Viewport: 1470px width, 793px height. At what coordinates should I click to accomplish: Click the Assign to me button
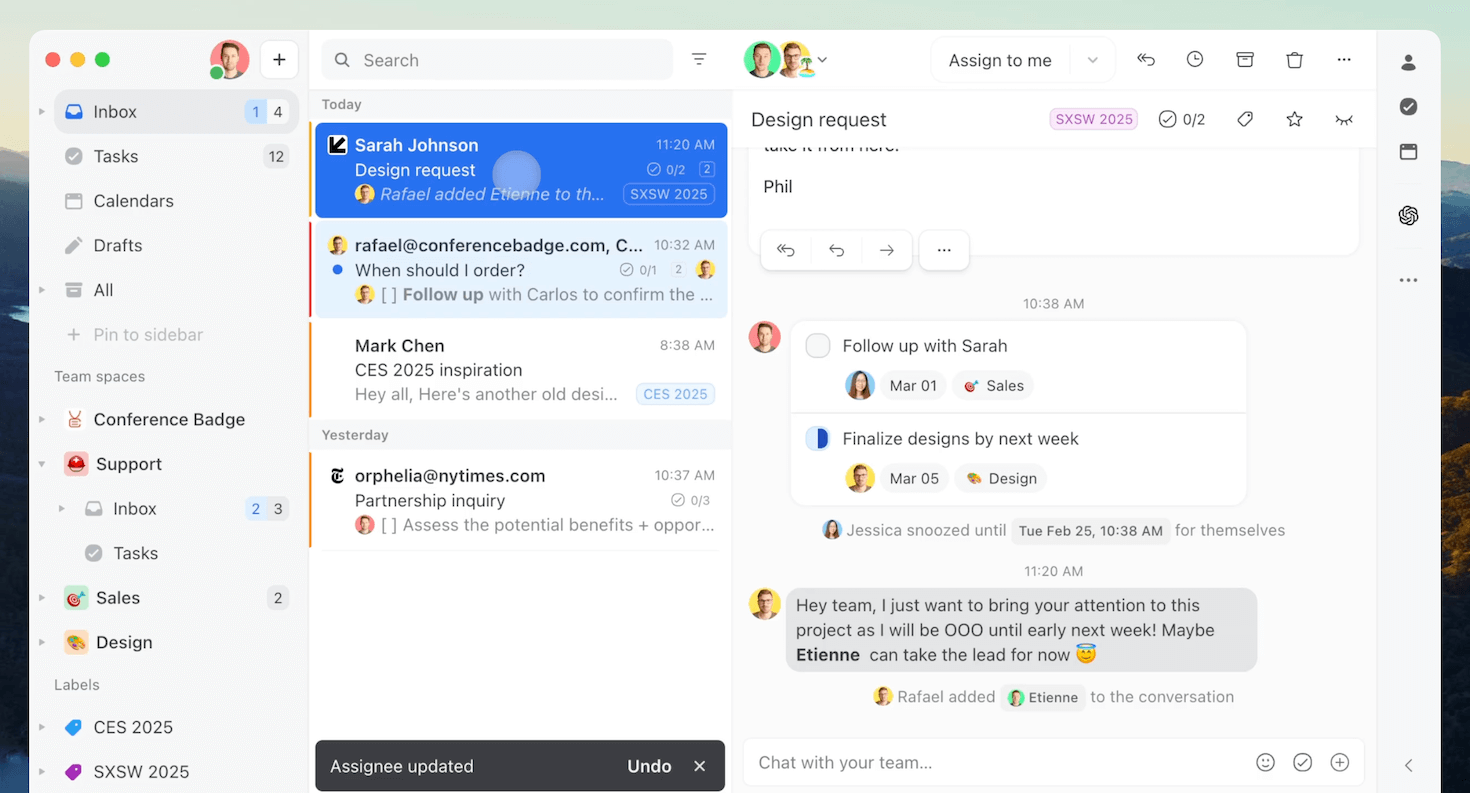tap(1000, 60)
